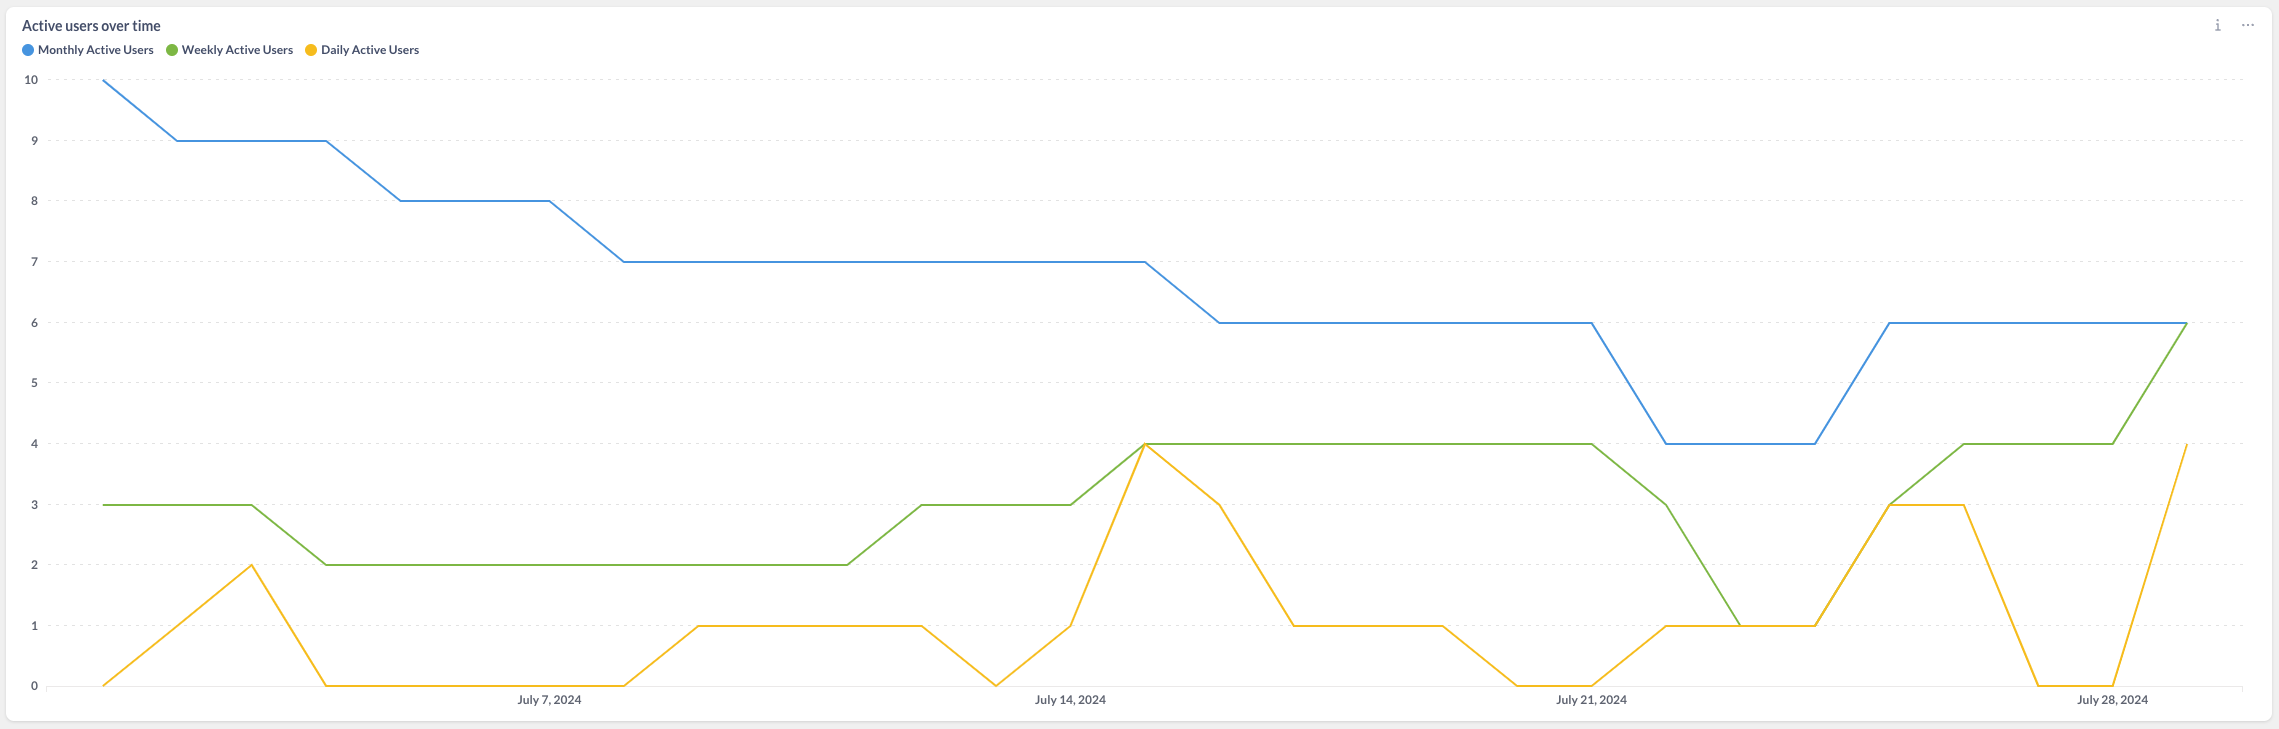Click the y-axis label 10

(x=31, y=80)
